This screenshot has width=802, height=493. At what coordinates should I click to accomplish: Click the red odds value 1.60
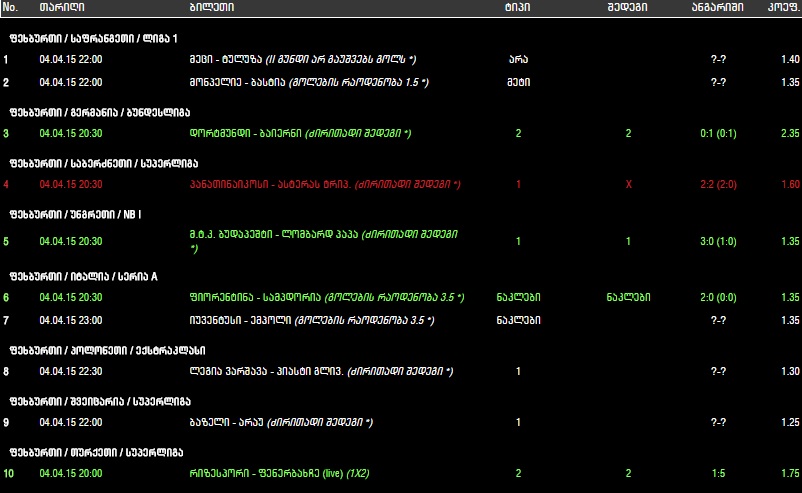(790, 185)
